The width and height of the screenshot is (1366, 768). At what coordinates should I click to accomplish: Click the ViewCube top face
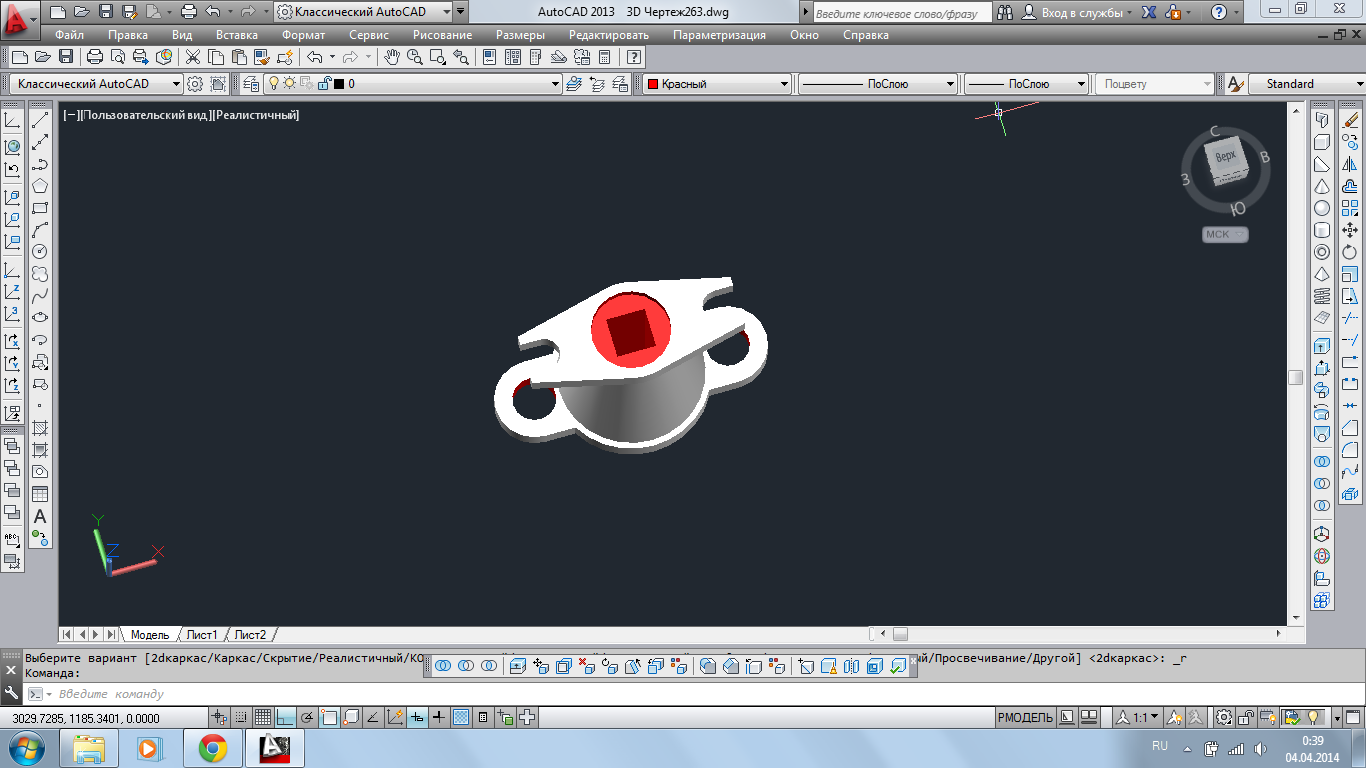(1225, 157)
